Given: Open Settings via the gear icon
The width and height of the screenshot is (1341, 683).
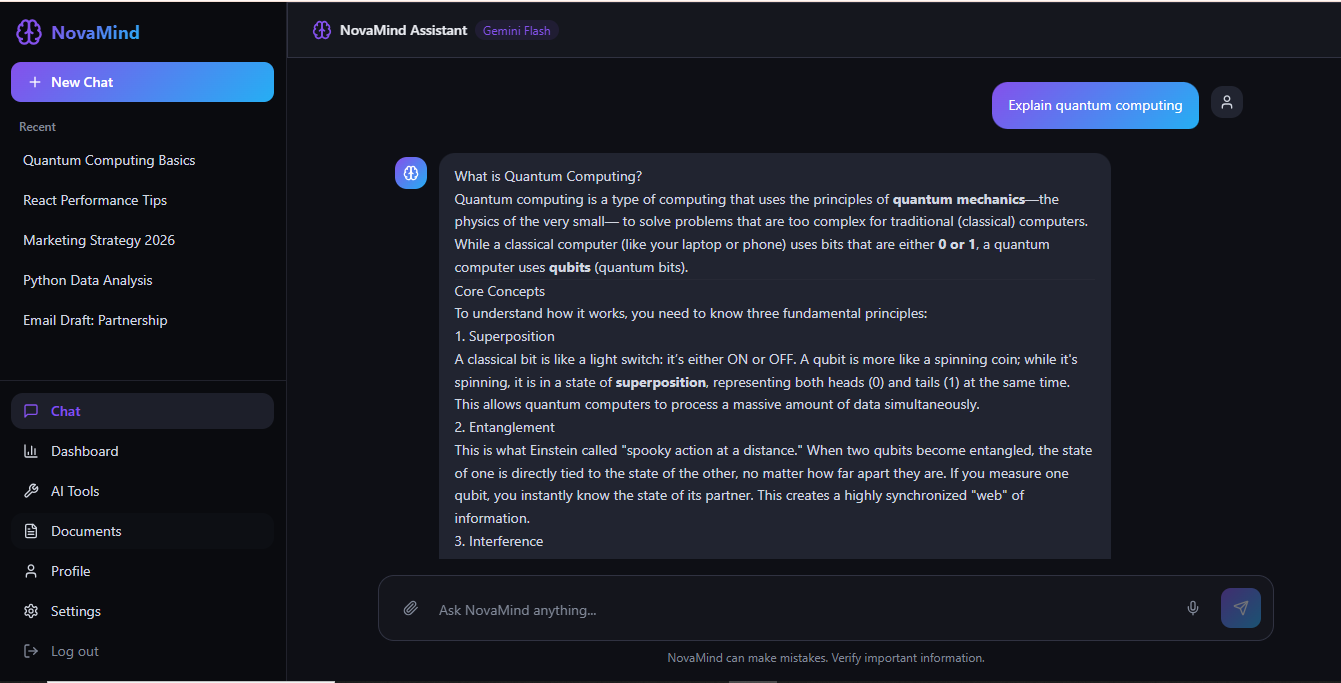Looking at the screenshot, I should (x=31, y=611).
